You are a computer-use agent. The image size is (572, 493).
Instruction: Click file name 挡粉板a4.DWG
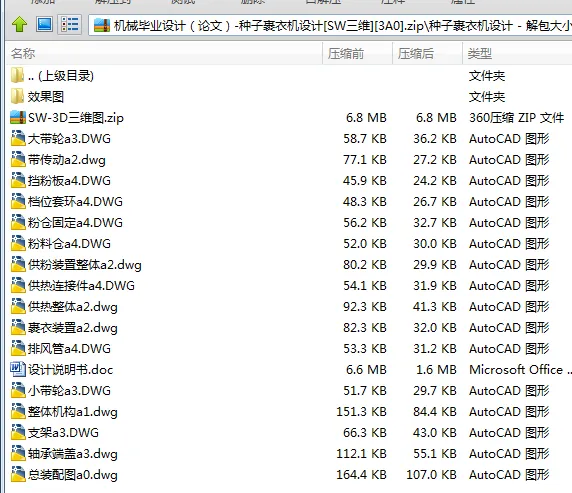coord(69,181)
